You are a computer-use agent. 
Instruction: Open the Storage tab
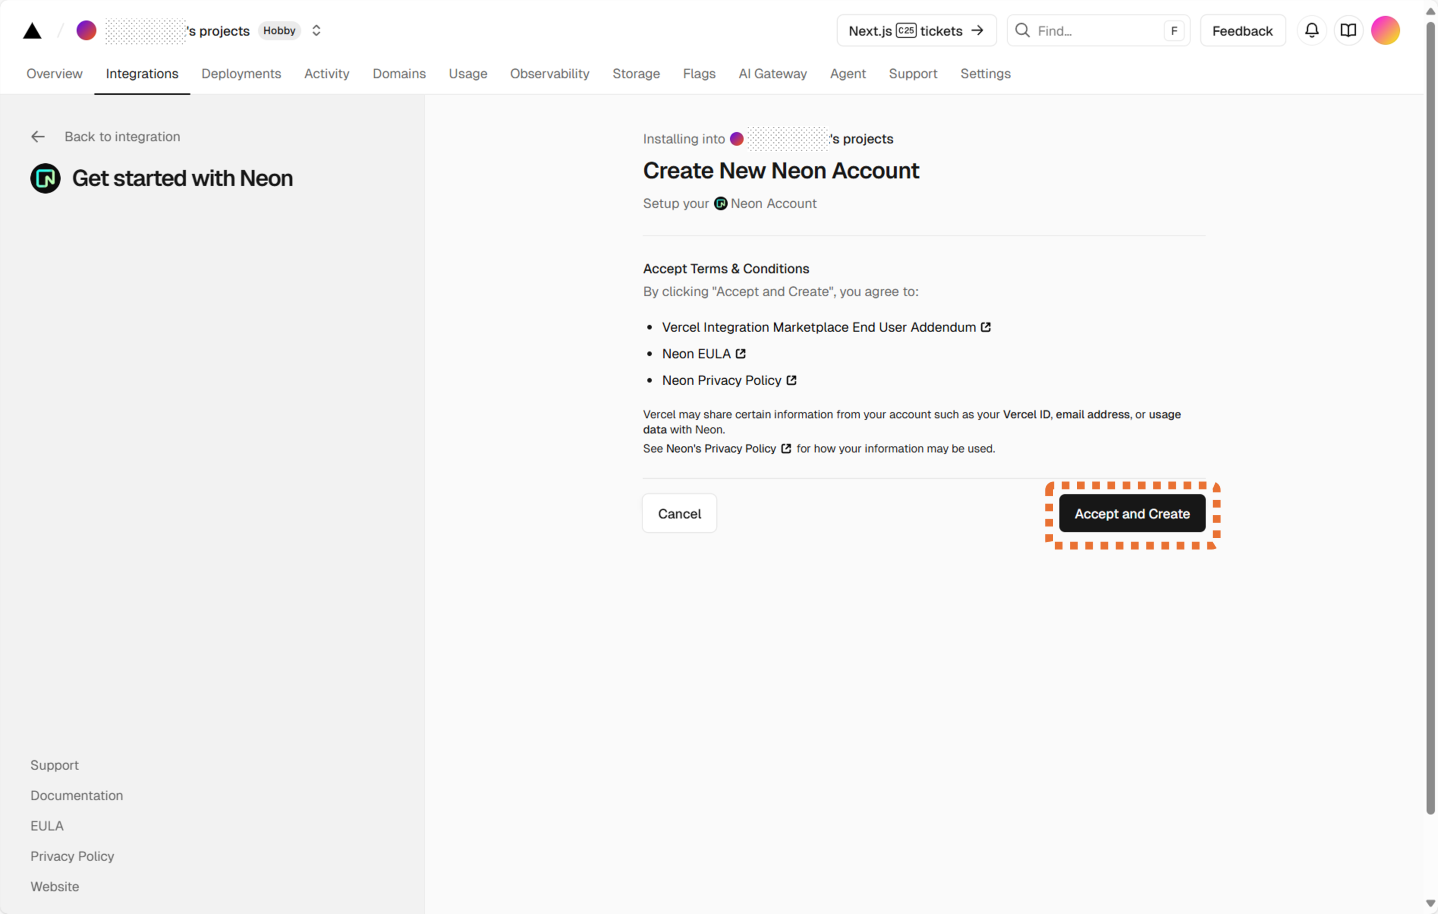coord(636,74)
